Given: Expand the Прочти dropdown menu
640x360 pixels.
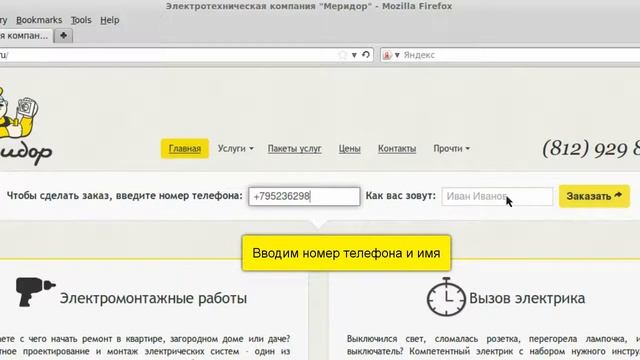Looking at the screenshot, I should tap(451, 149).
